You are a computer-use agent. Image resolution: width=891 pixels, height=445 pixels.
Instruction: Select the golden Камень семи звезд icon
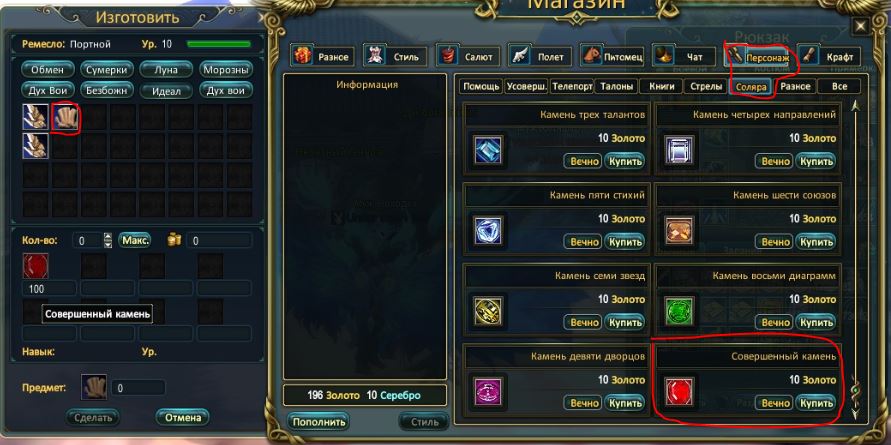(x=489, y=311)
